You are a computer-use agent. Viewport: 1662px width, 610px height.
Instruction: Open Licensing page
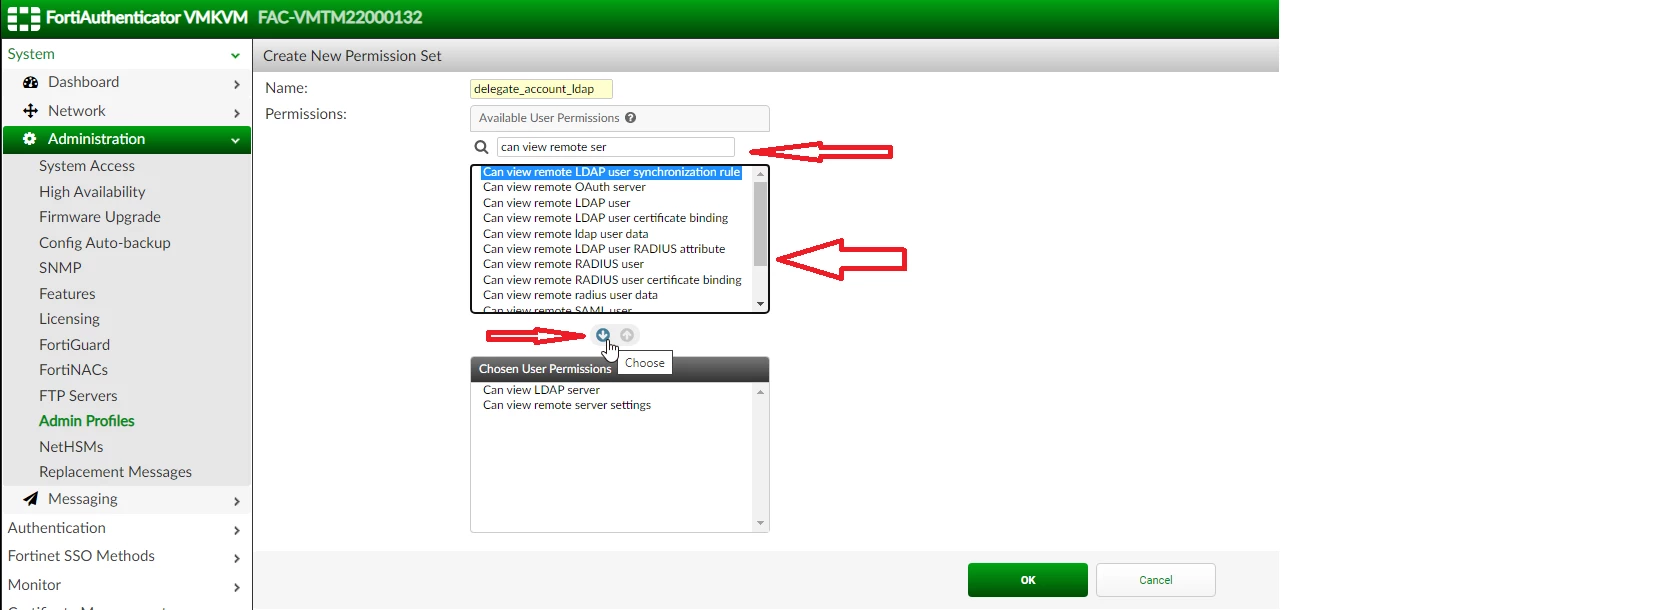point(69,319)
